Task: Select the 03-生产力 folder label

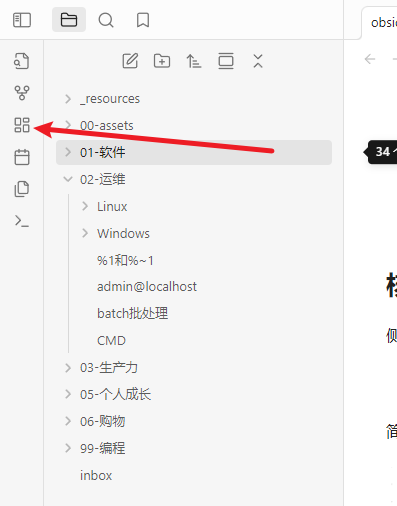Action: (x=109, y=368)
